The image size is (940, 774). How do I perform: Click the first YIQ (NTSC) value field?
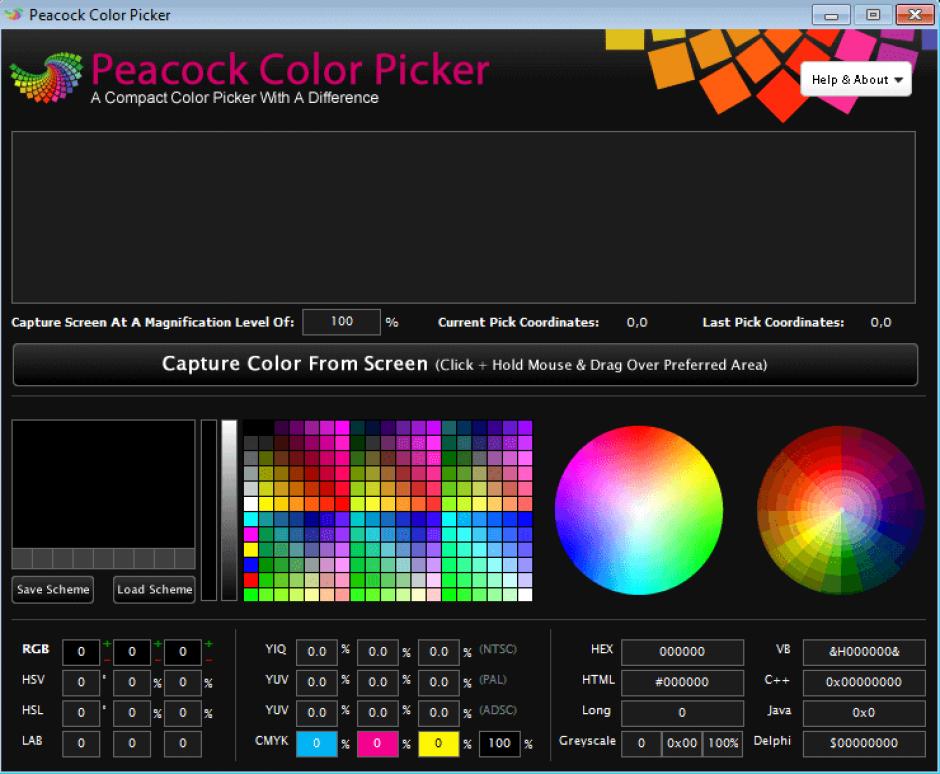click(x=317, y=652)
